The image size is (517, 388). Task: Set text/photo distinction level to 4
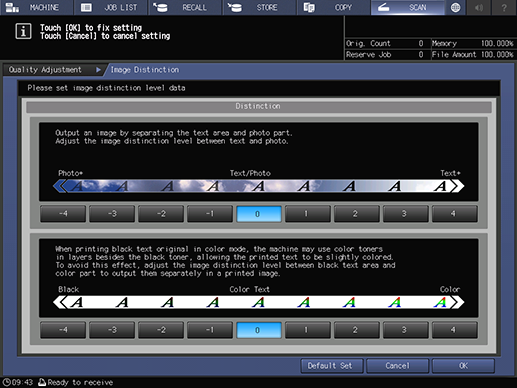click(455, 214)
